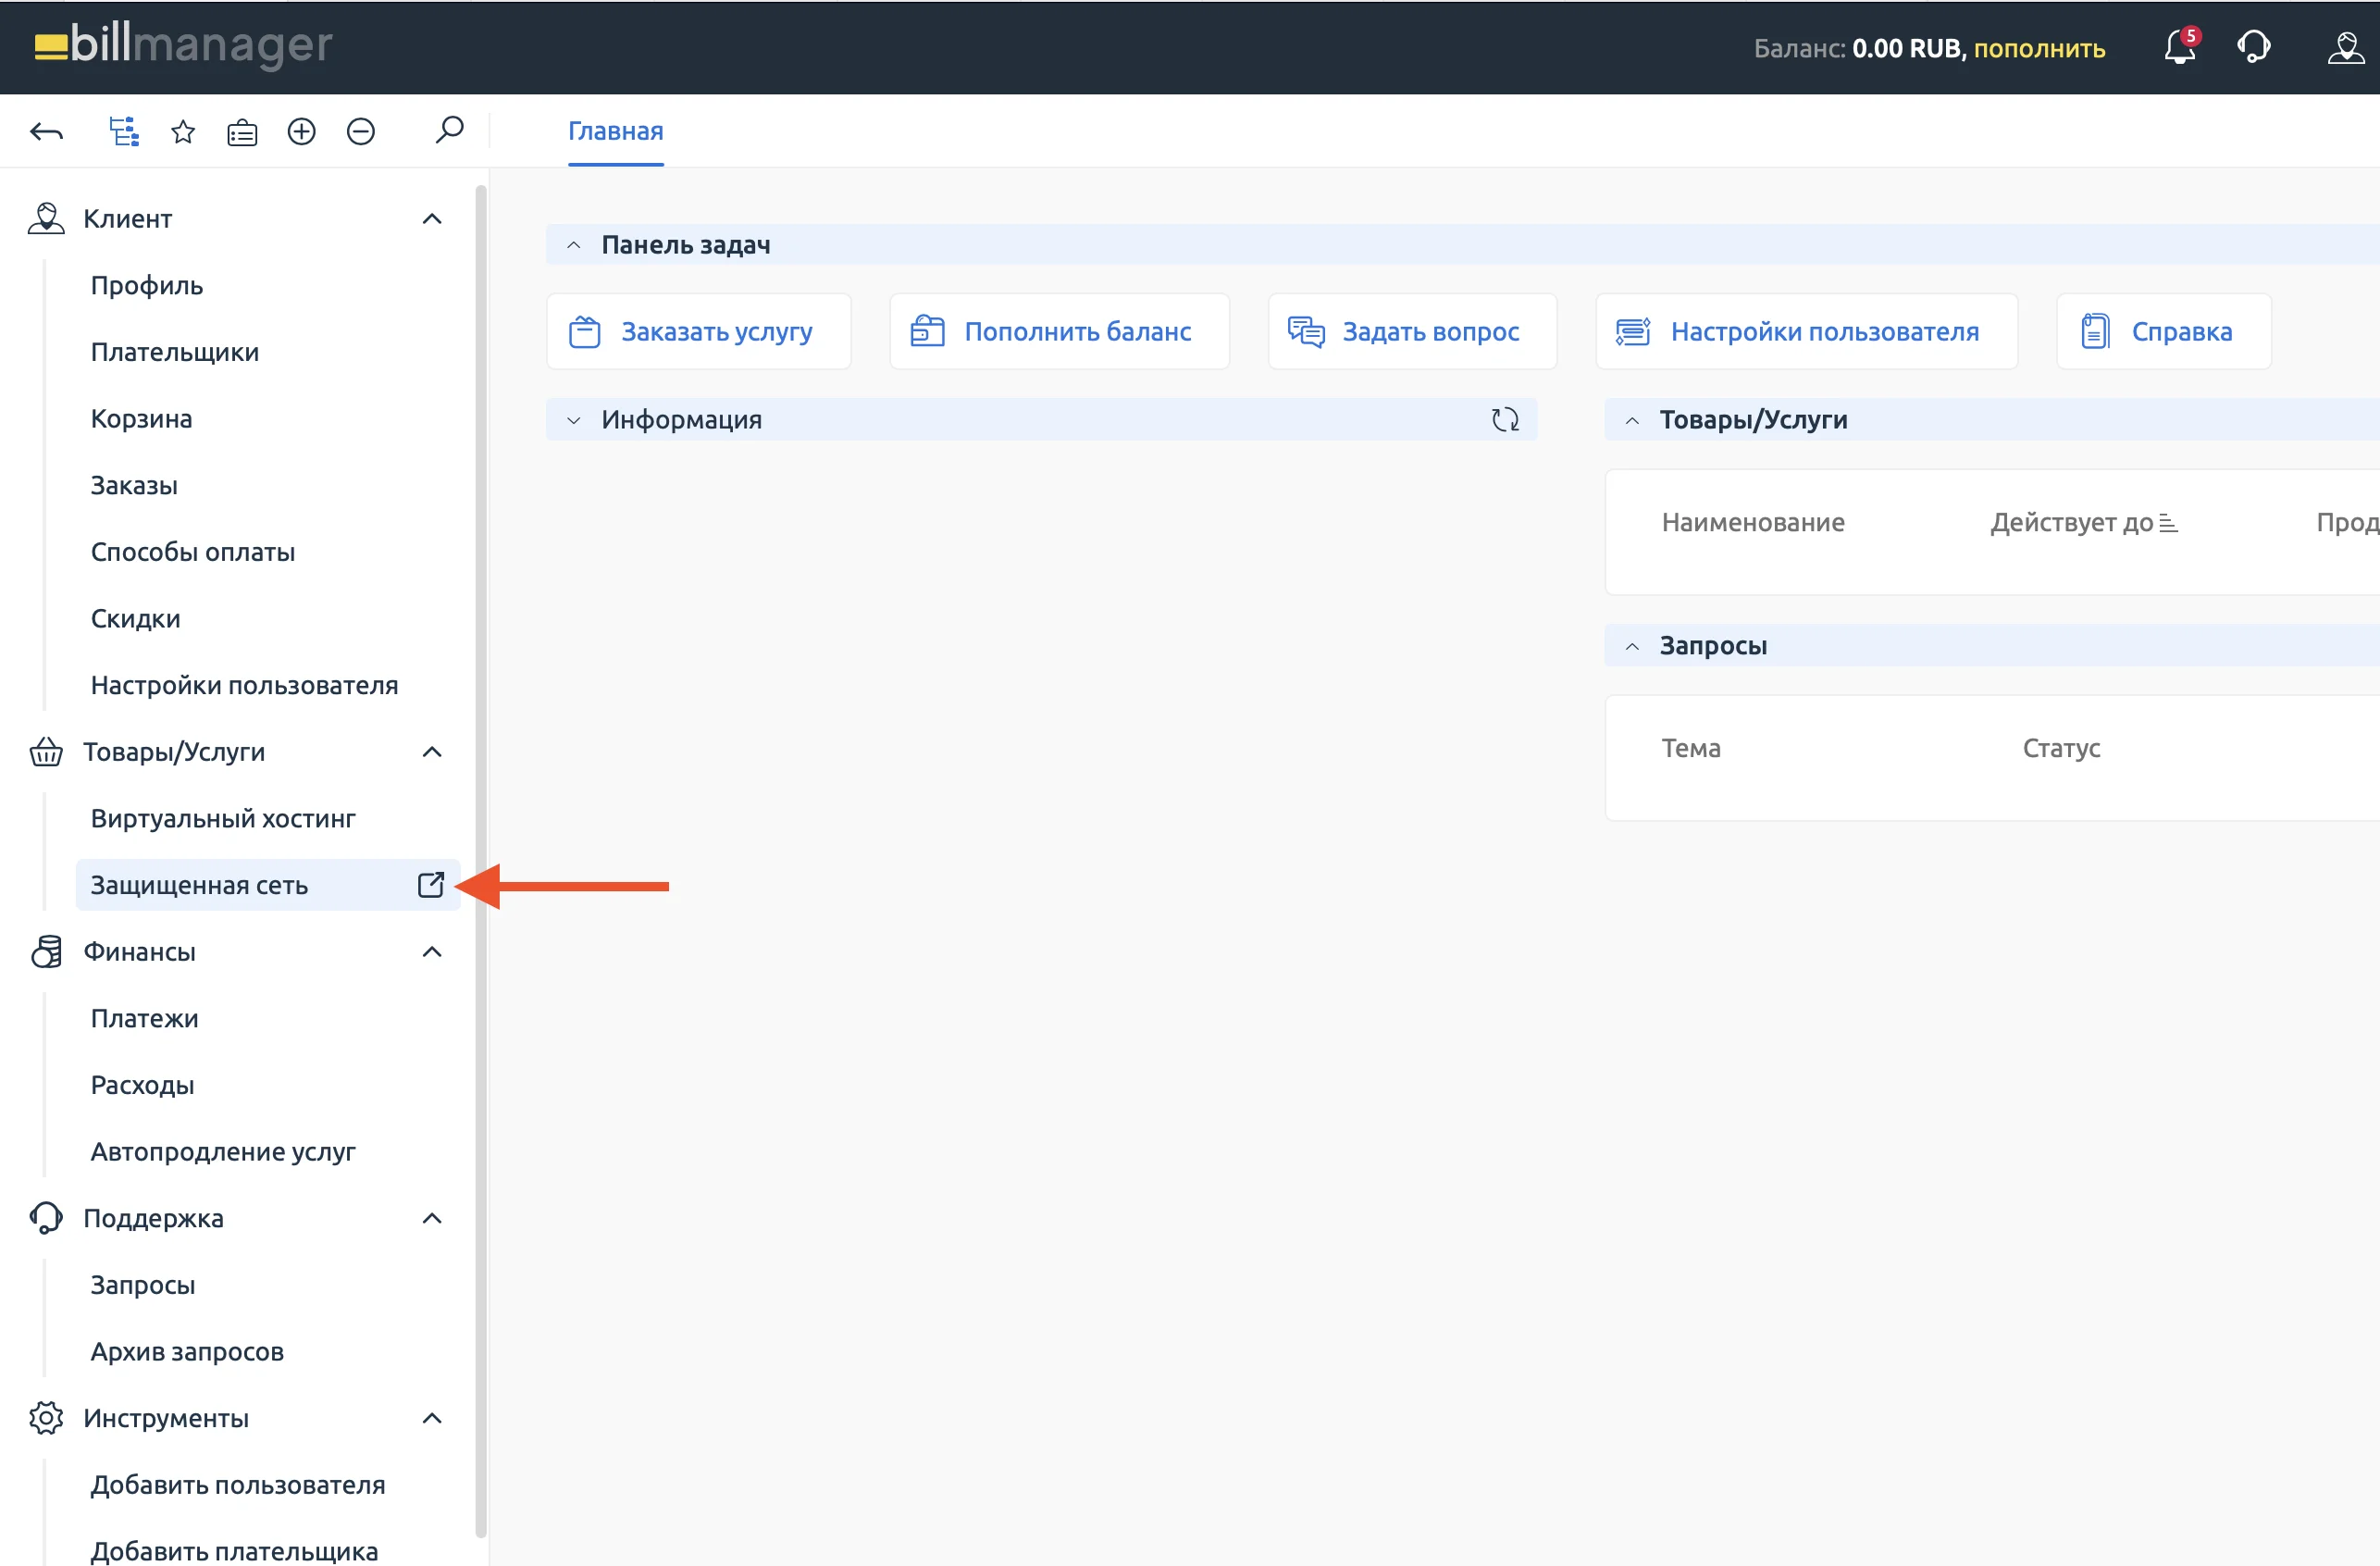This screenshot has width=2380, height=1566.
Task: Click the external link icon next to Защищенная сеть
Action: coord(431,886)
